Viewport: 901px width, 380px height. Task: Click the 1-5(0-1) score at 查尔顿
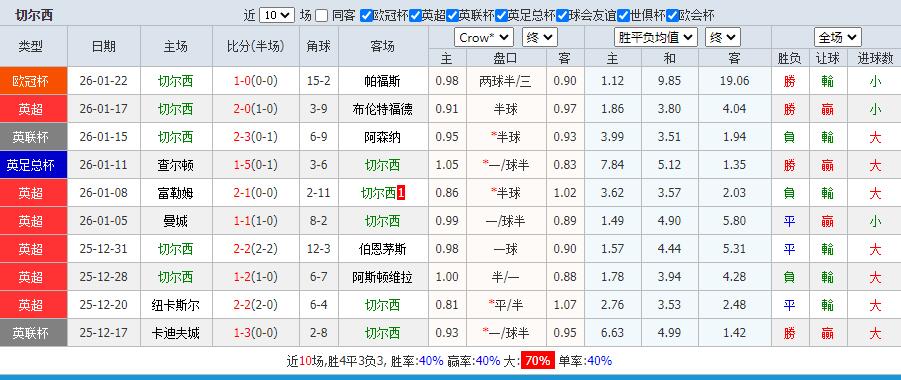(x=256, y=166)
